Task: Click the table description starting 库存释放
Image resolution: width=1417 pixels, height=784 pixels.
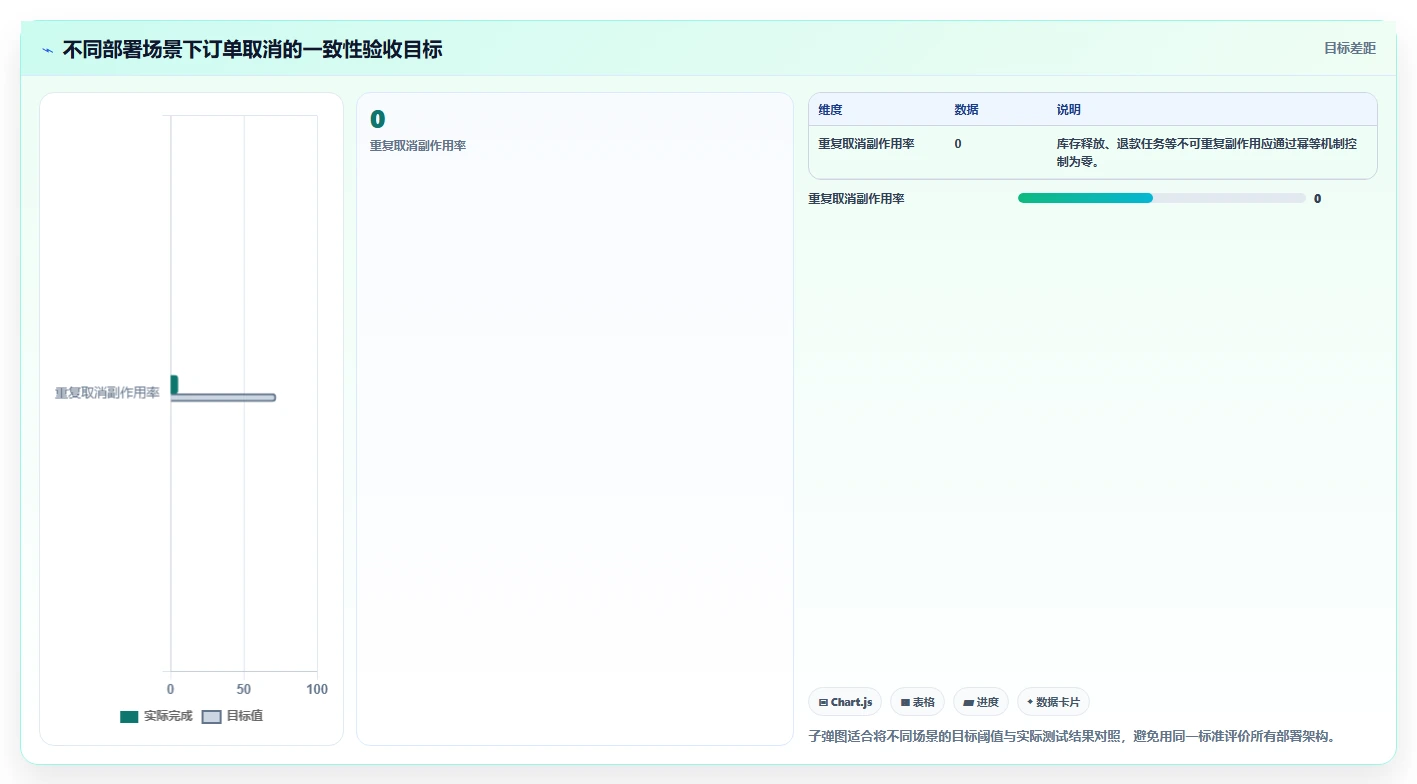Action: 1207,152
